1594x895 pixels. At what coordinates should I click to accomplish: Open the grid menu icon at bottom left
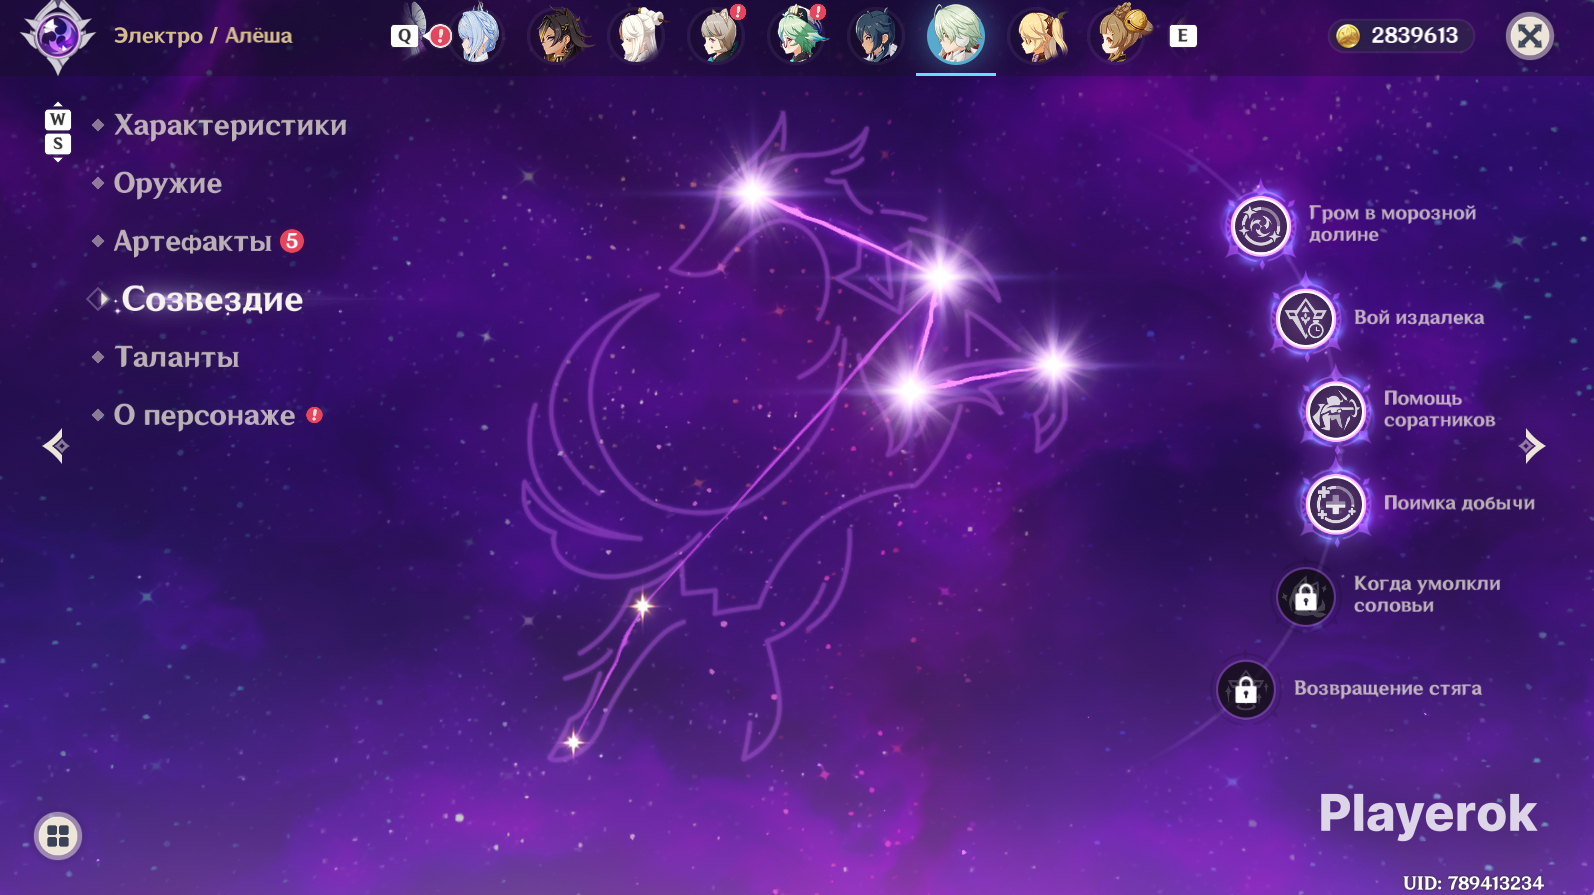point(58,836)
